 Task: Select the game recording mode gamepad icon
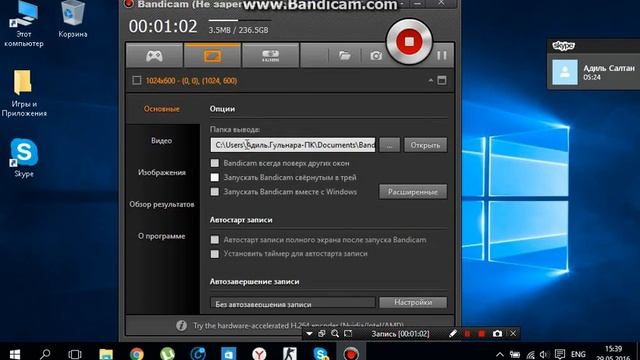154,56
